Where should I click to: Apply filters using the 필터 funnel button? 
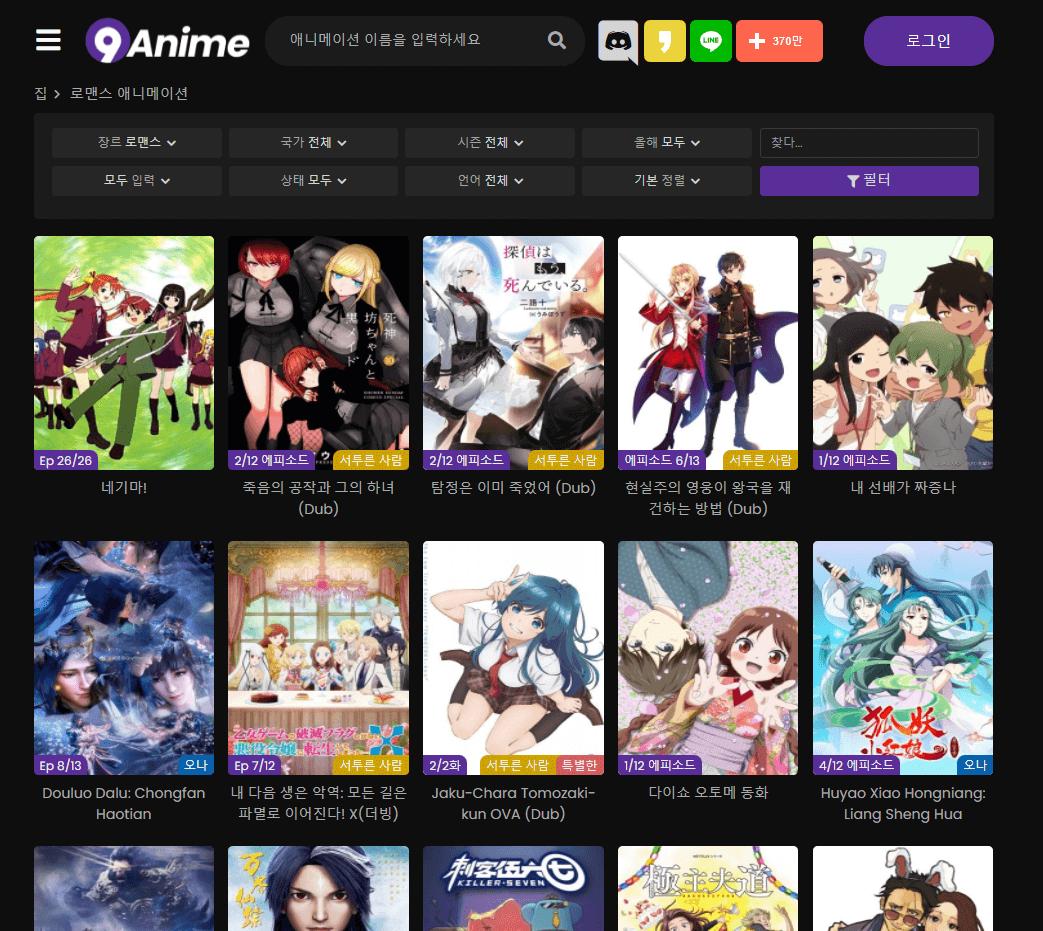868,181
